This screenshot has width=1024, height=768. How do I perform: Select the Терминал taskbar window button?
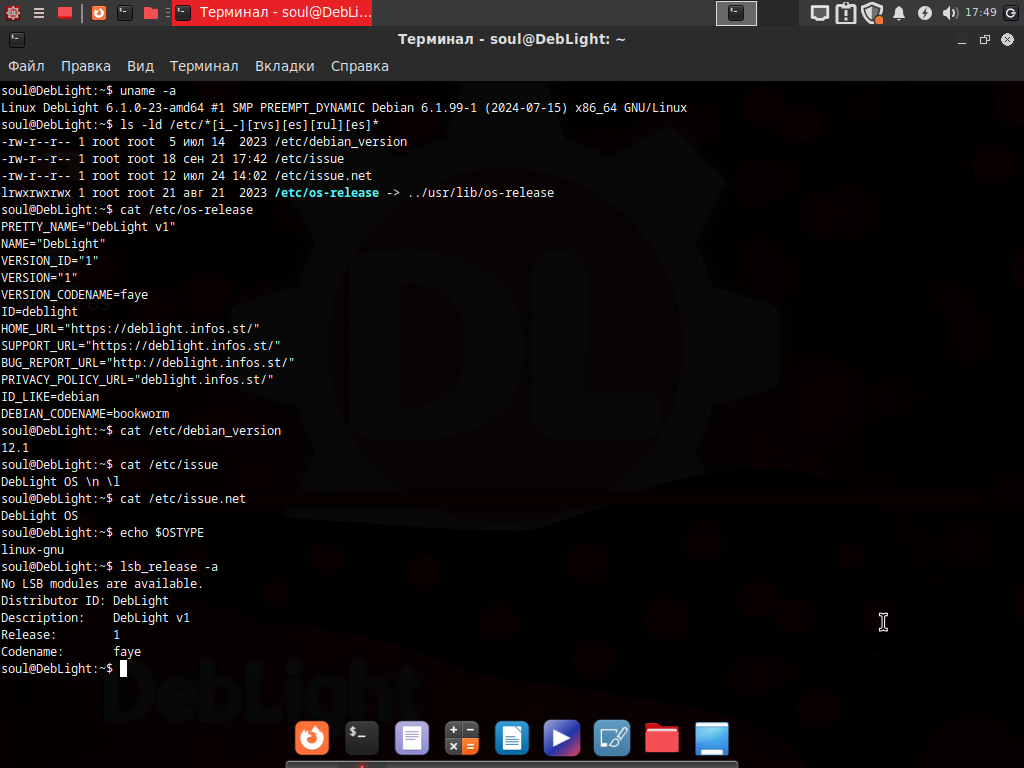272,12
